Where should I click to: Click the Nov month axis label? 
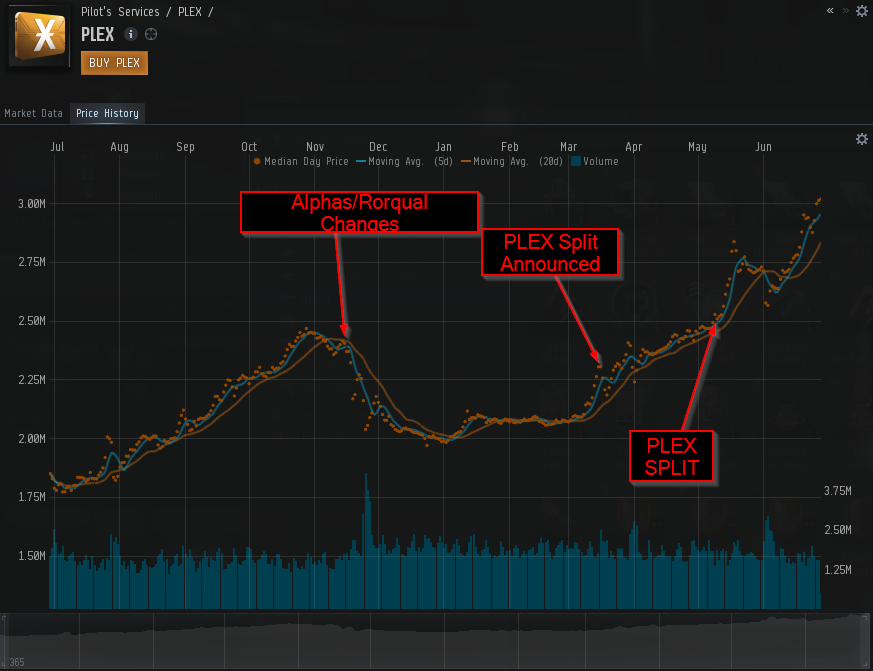315,147
